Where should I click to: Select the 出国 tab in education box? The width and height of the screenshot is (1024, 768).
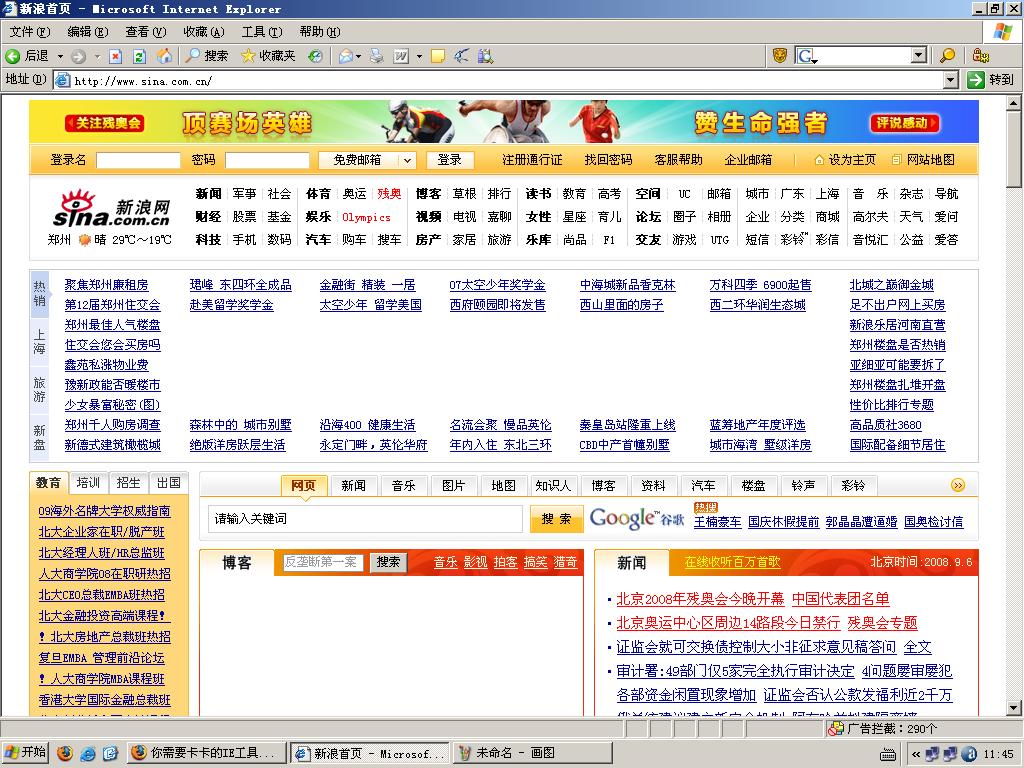168,483
